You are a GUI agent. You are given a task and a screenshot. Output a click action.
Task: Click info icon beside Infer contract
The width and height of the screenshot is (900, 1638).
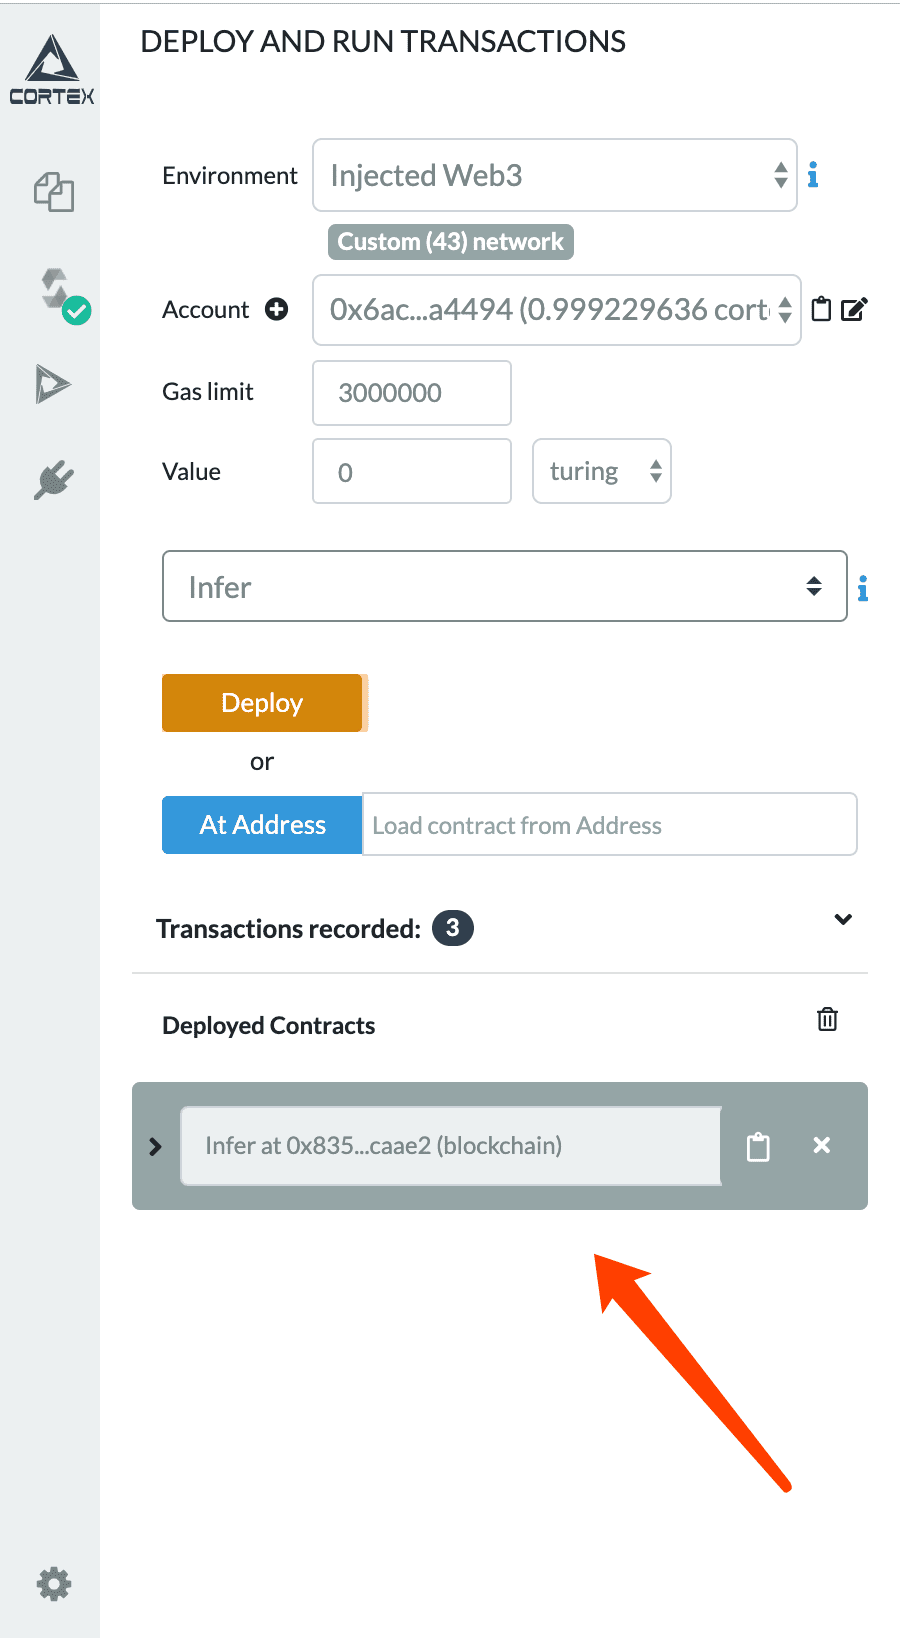(x=863, y=588)
